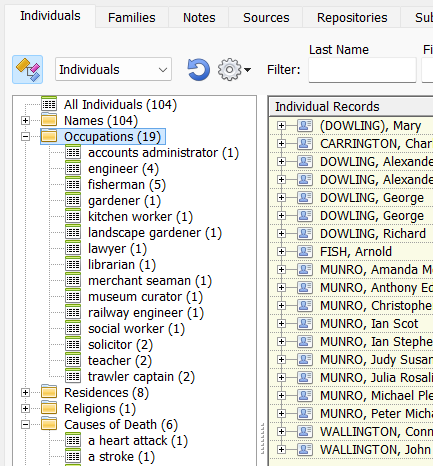Collapse the Occupations folder
The image size is (433, 466).
pyautogui.click(x=25, y=136)
